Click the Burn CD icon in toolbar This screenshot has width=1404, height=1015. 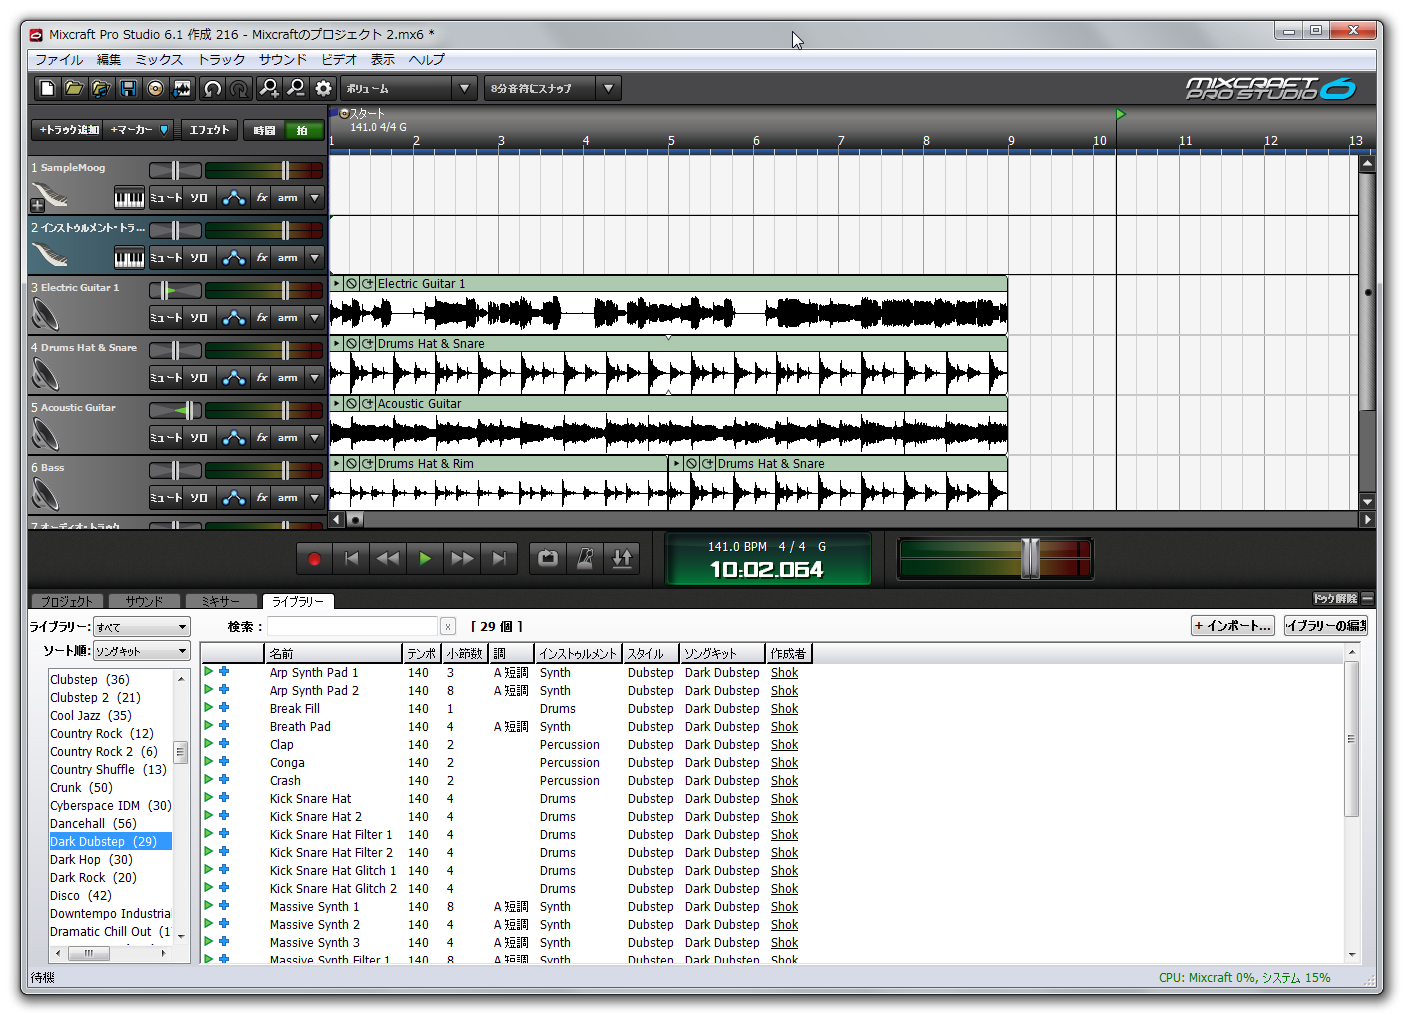(x=155, y=88)
